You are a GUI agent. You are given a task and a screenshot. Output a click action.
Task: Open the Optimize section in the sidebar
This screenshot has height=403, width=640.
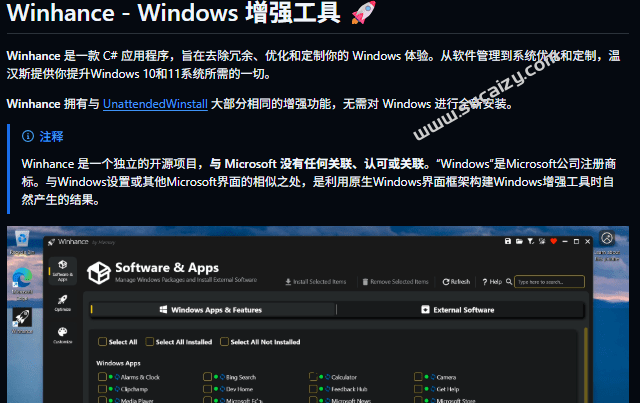62,303
